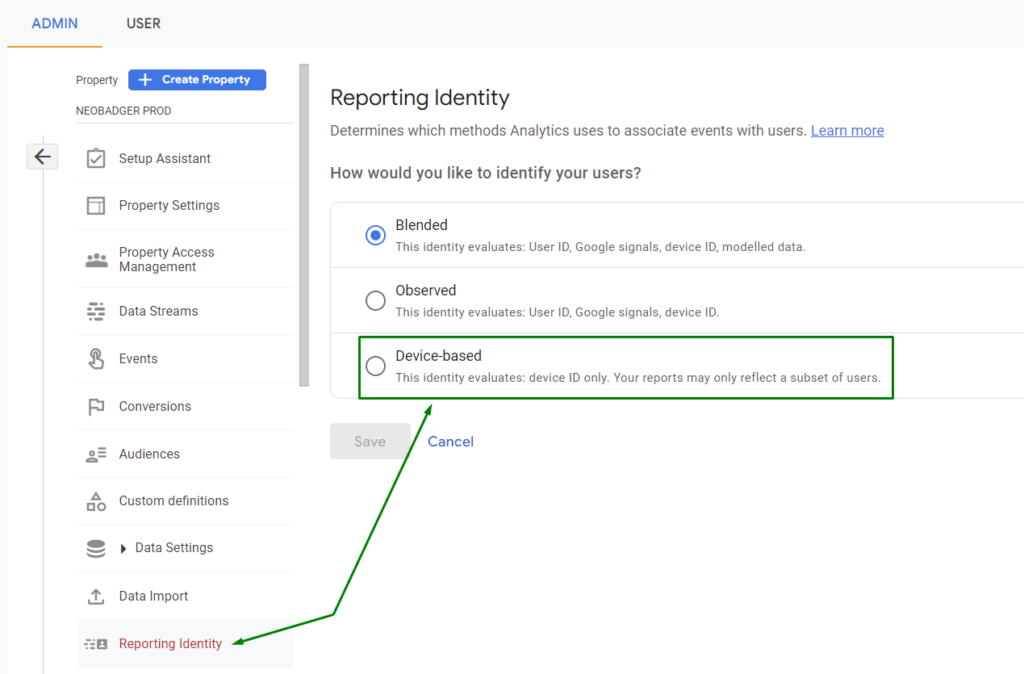Open the Reporting Identity menu item

[185, 644]
